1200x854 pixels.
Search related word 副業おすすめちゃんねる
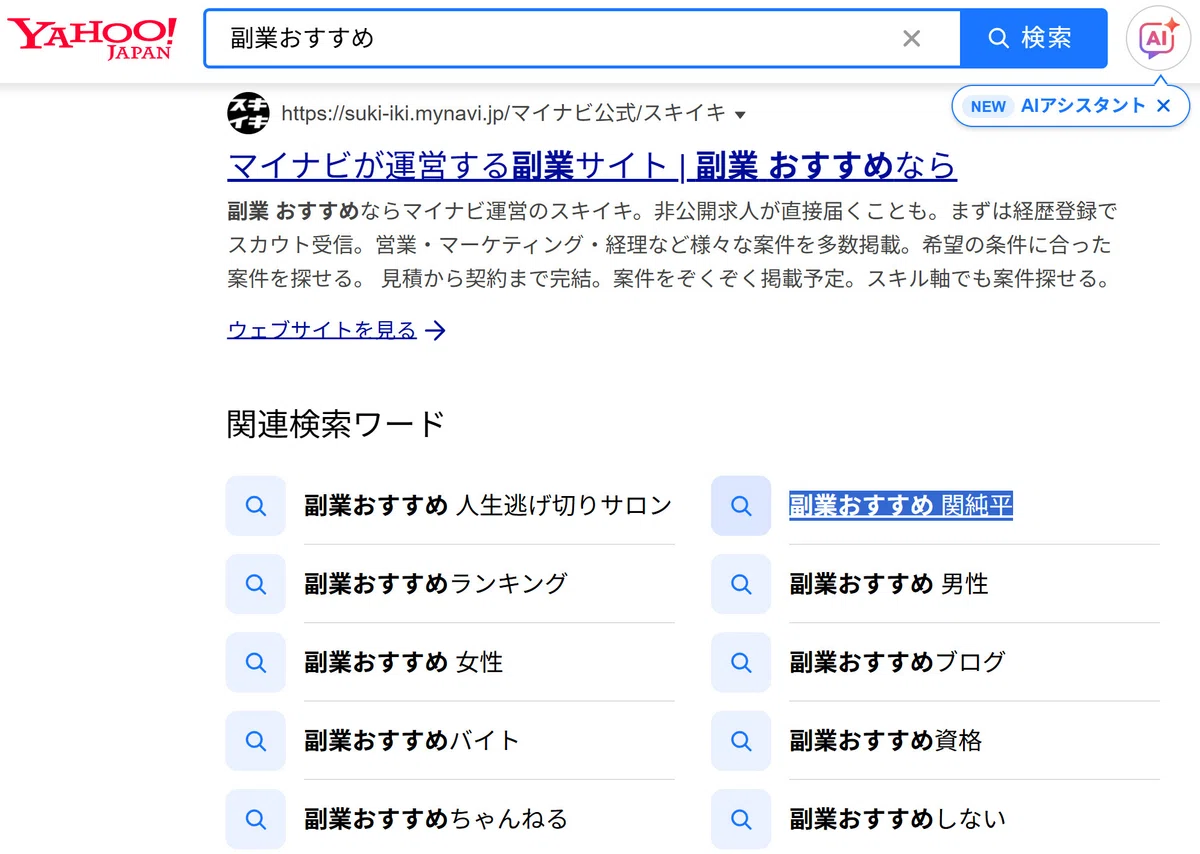click(436, 820)
